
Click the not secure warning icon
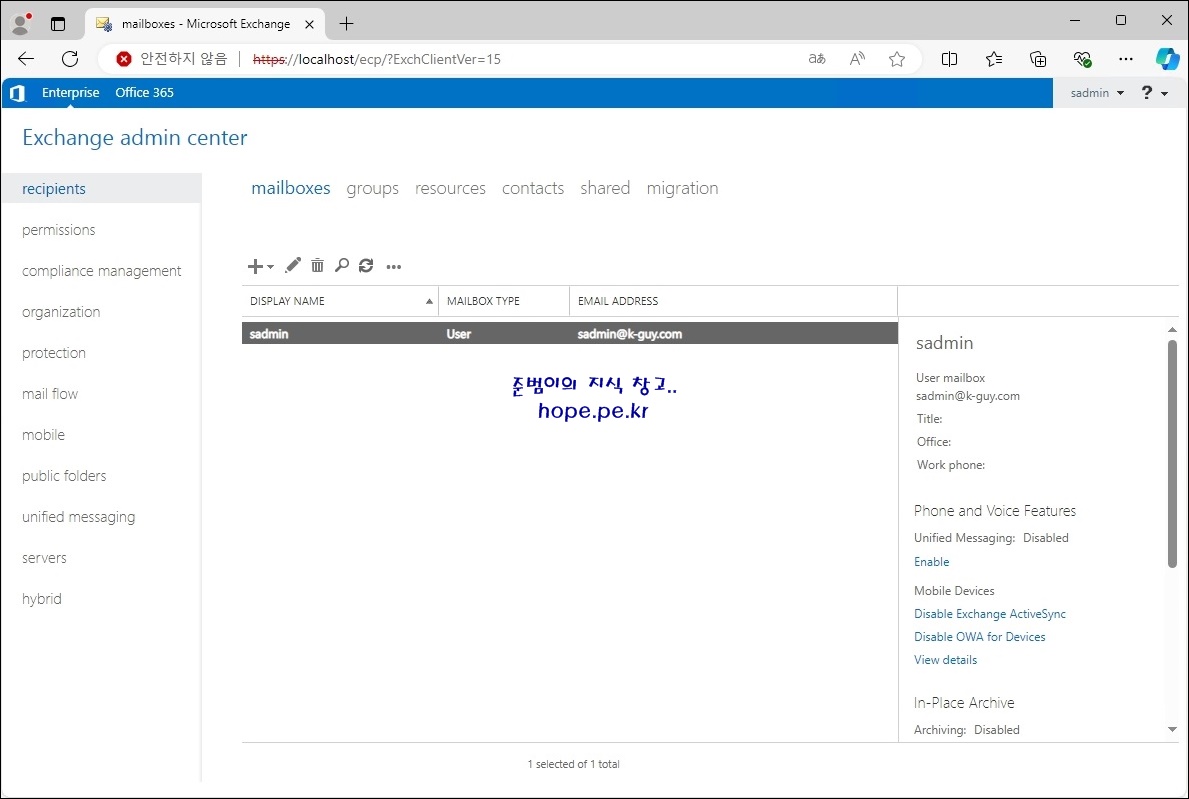pyautogui.click(x=124, y=59)
